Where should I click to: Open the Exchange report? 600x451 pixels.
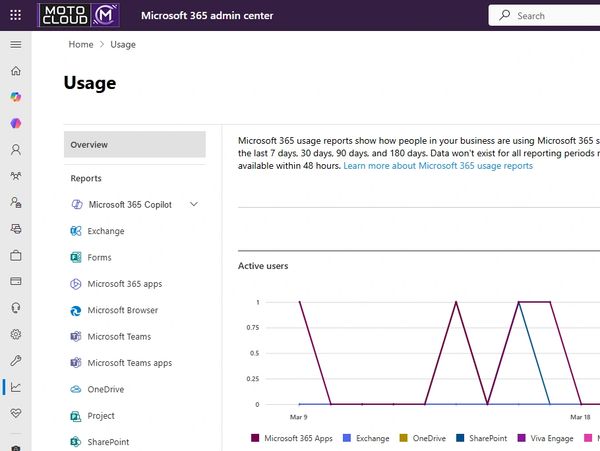click(105, 231)
